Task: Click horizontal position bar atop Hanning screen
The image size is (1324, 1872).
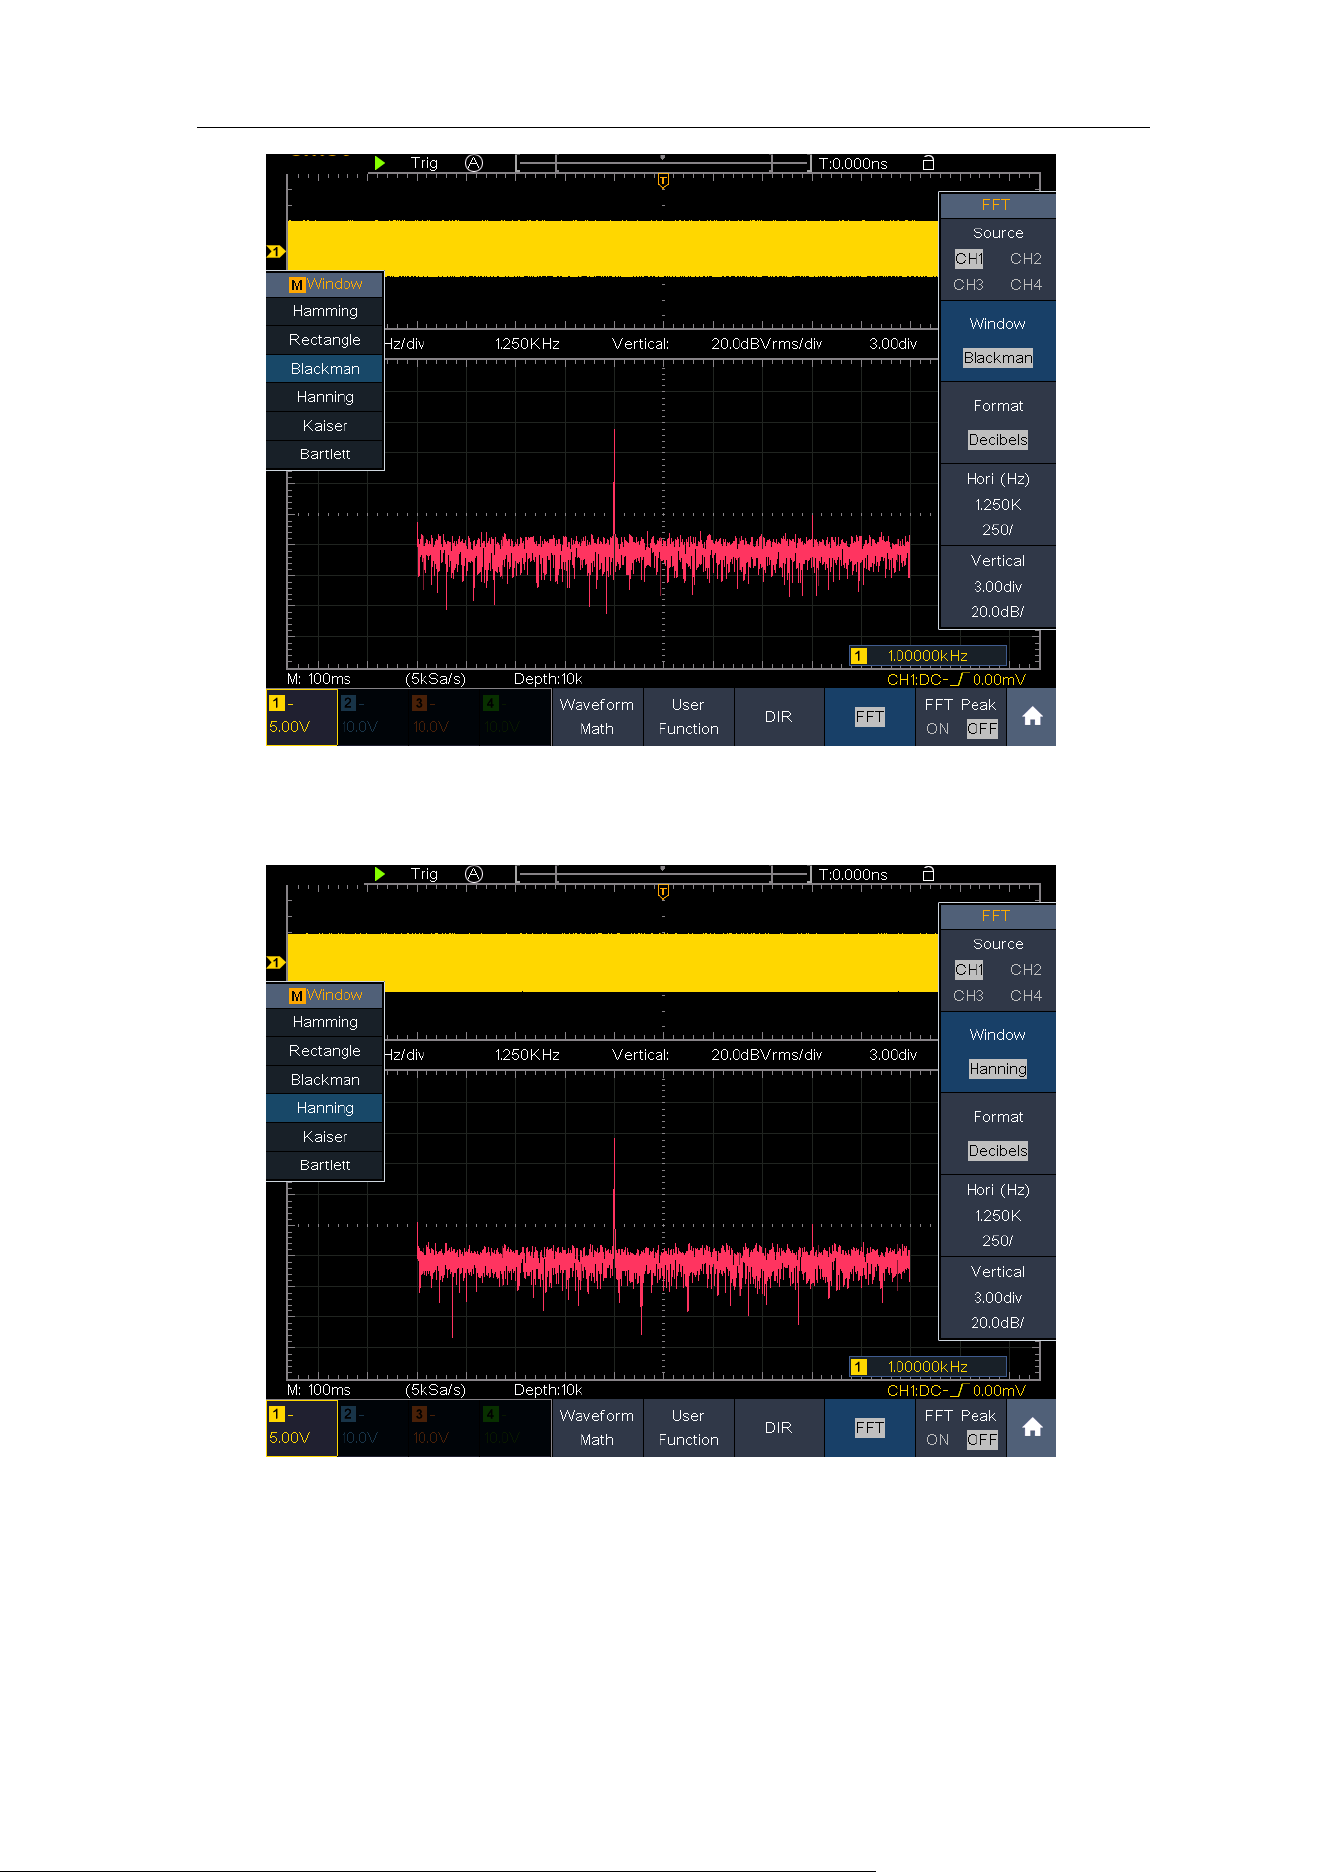Action: (663, 874)
